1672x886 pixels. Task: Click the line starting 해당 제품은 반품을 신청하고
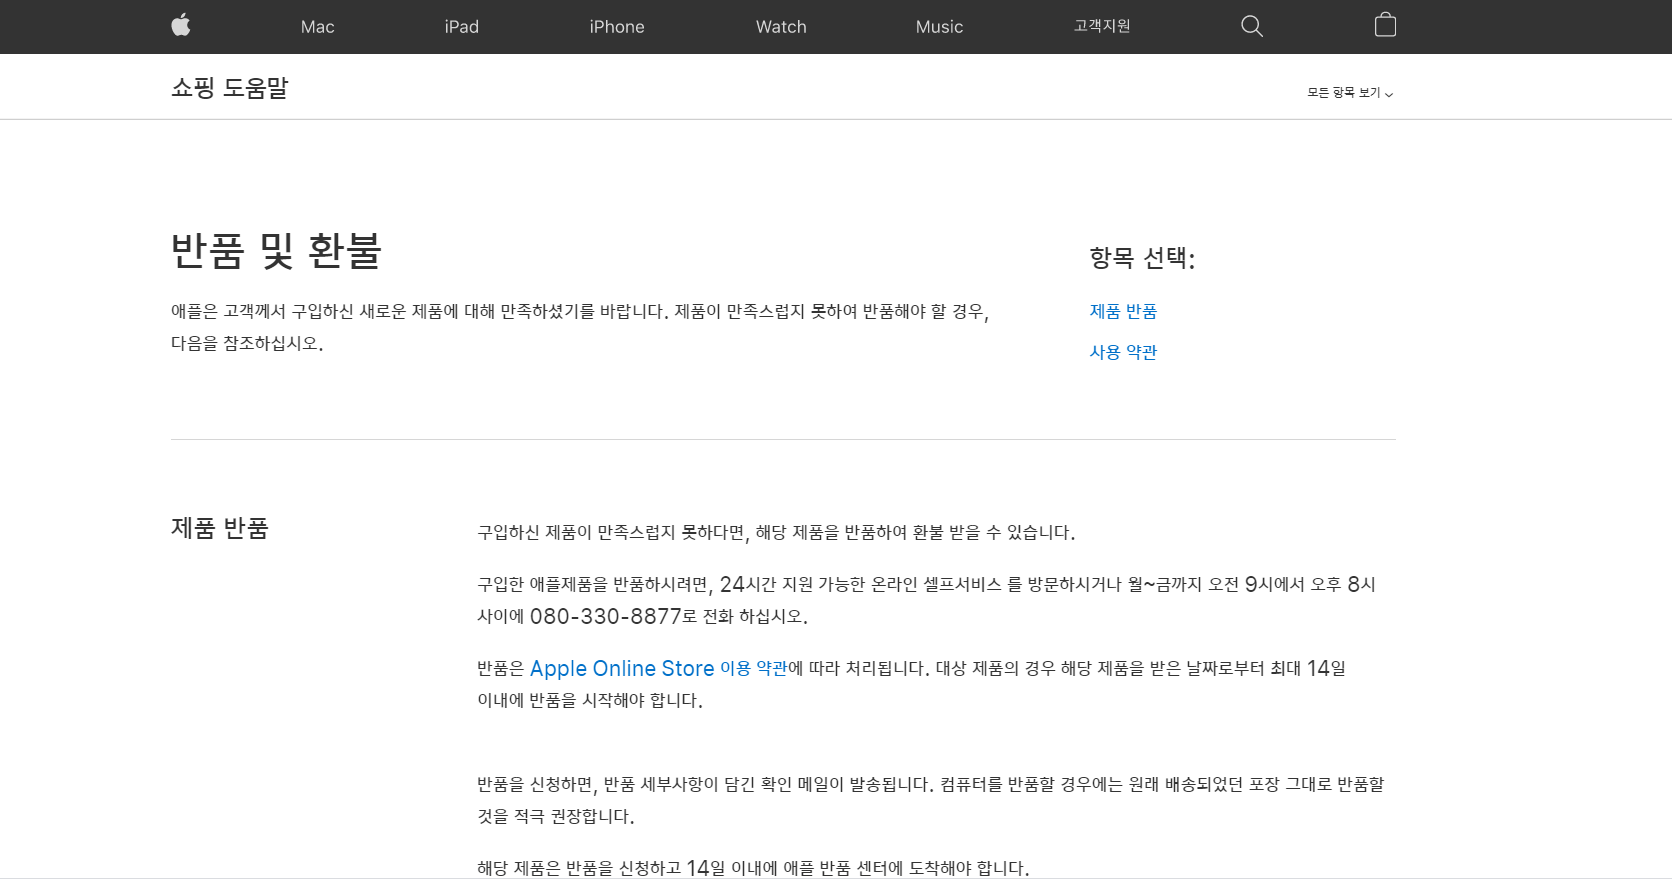pos(753,868)
